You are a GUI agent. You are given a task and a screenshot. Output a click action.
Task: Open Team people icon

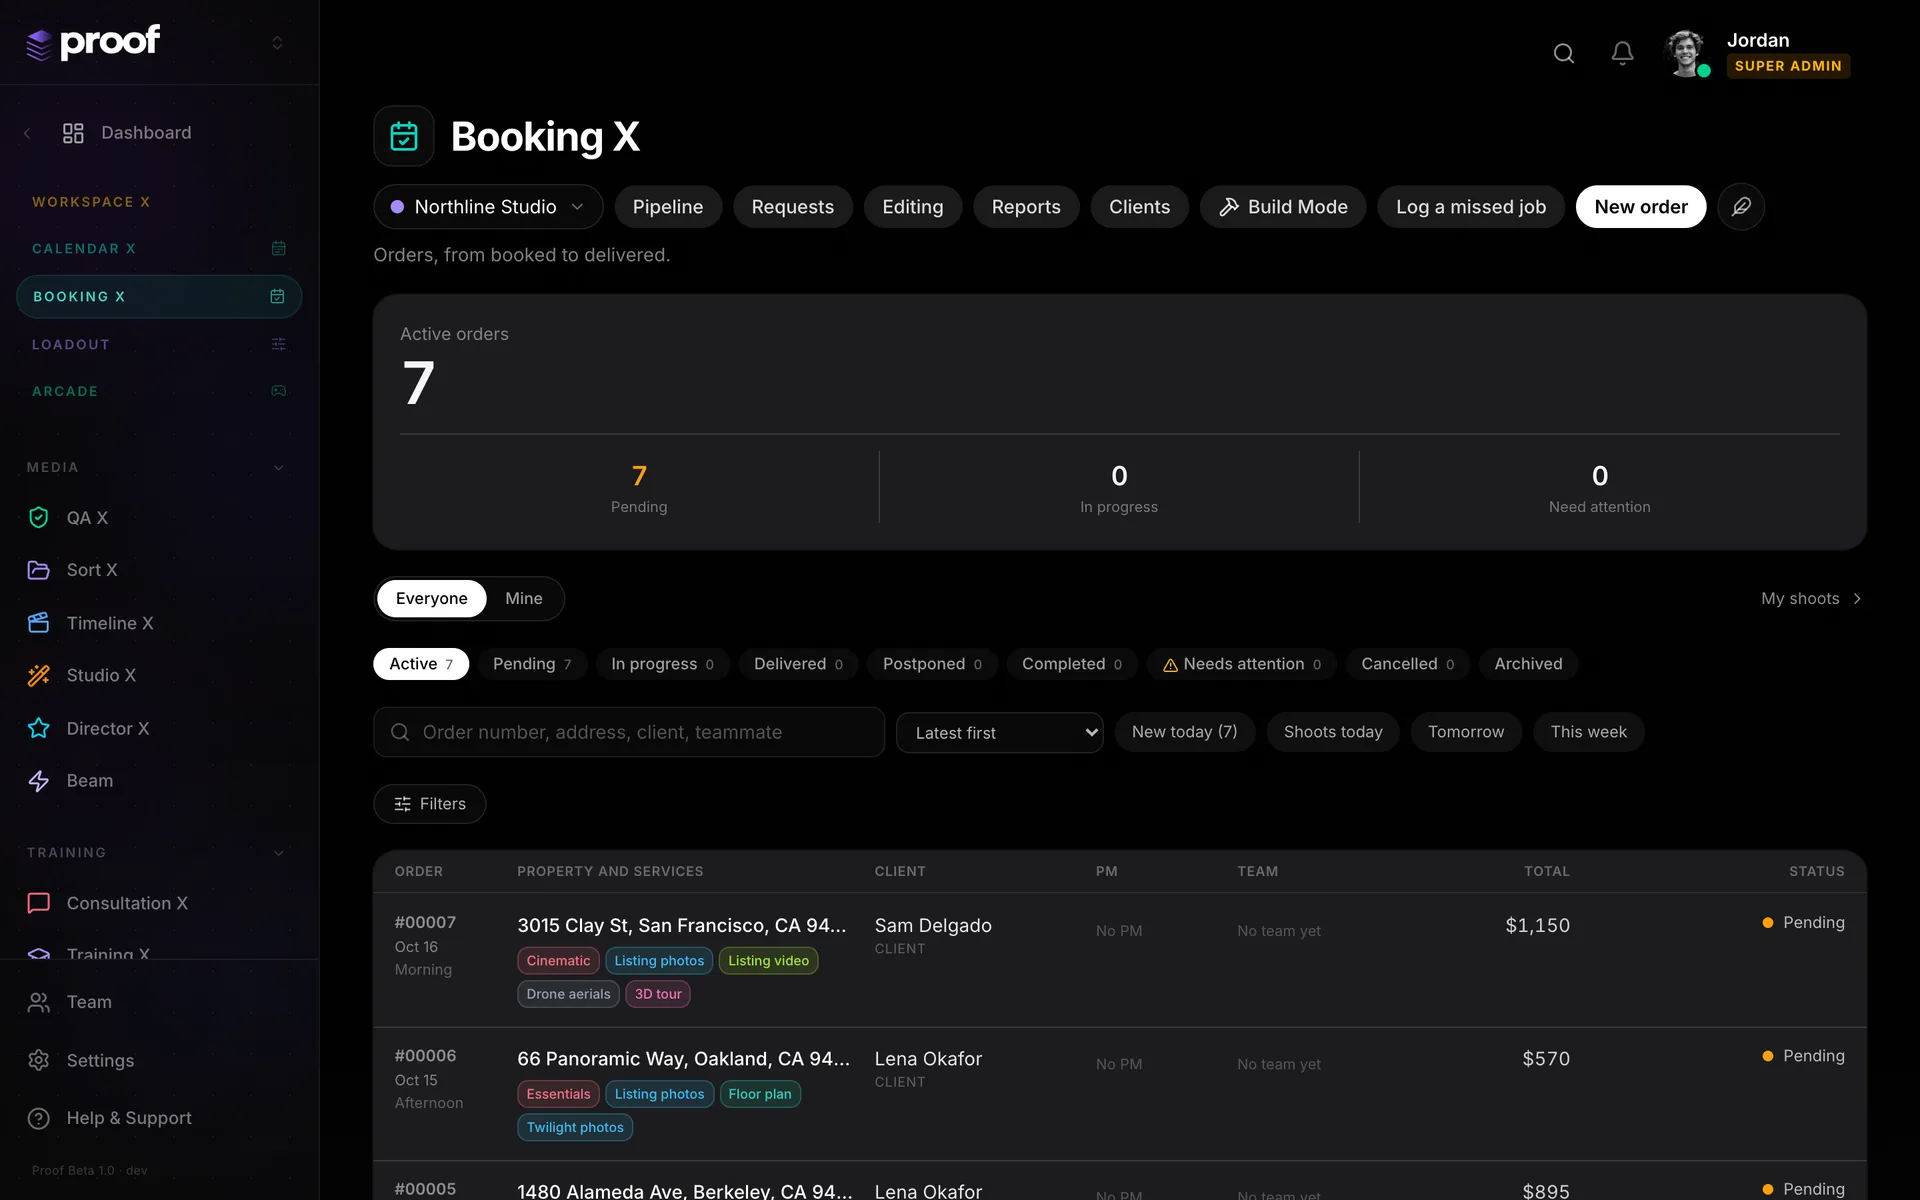(x=39, y=1002)
